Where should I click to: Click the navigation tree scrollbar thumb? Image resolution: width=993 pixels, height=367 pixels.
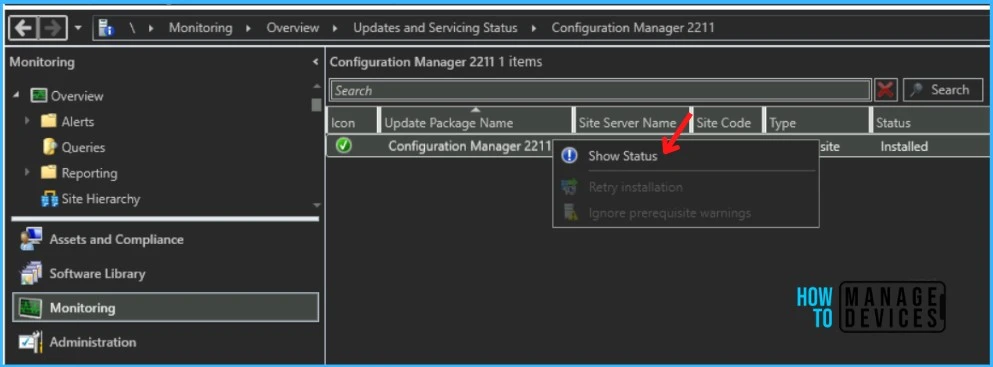316,105
